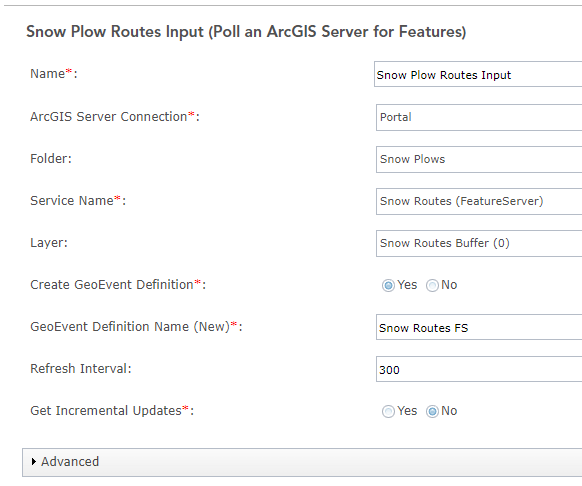Open the Service Name dropdown
This screenshot has height=486, width=582.
click(479, 201)
